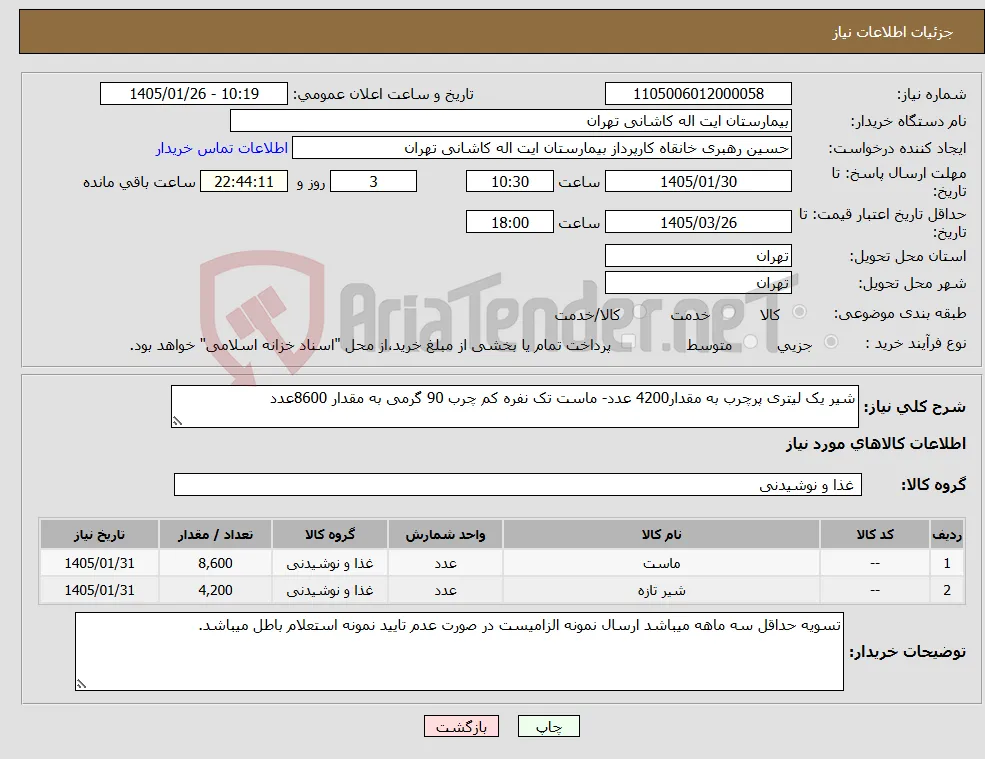Open the اطلاعات تماس خریدار link
Screen dimensions: 985x759
222,148
